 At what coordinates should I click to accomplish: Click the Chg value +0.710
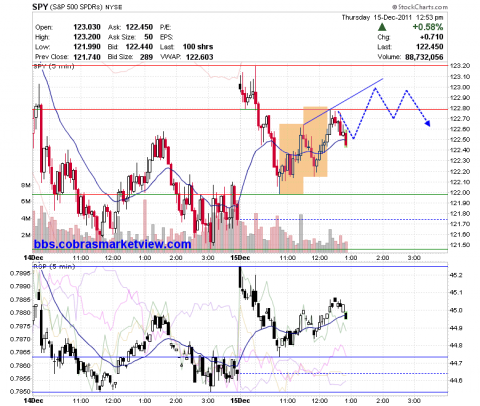[432, 37]
